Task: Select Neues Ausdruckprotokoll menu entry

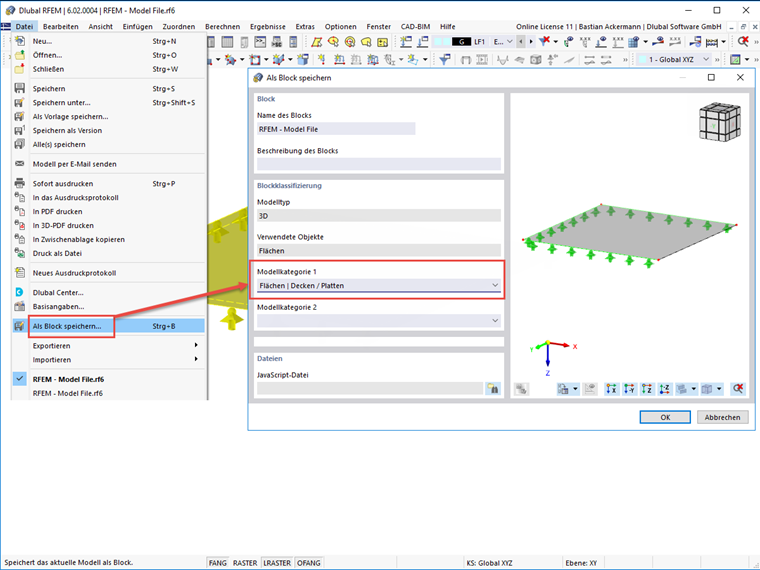Action: (x=109, y=273)
